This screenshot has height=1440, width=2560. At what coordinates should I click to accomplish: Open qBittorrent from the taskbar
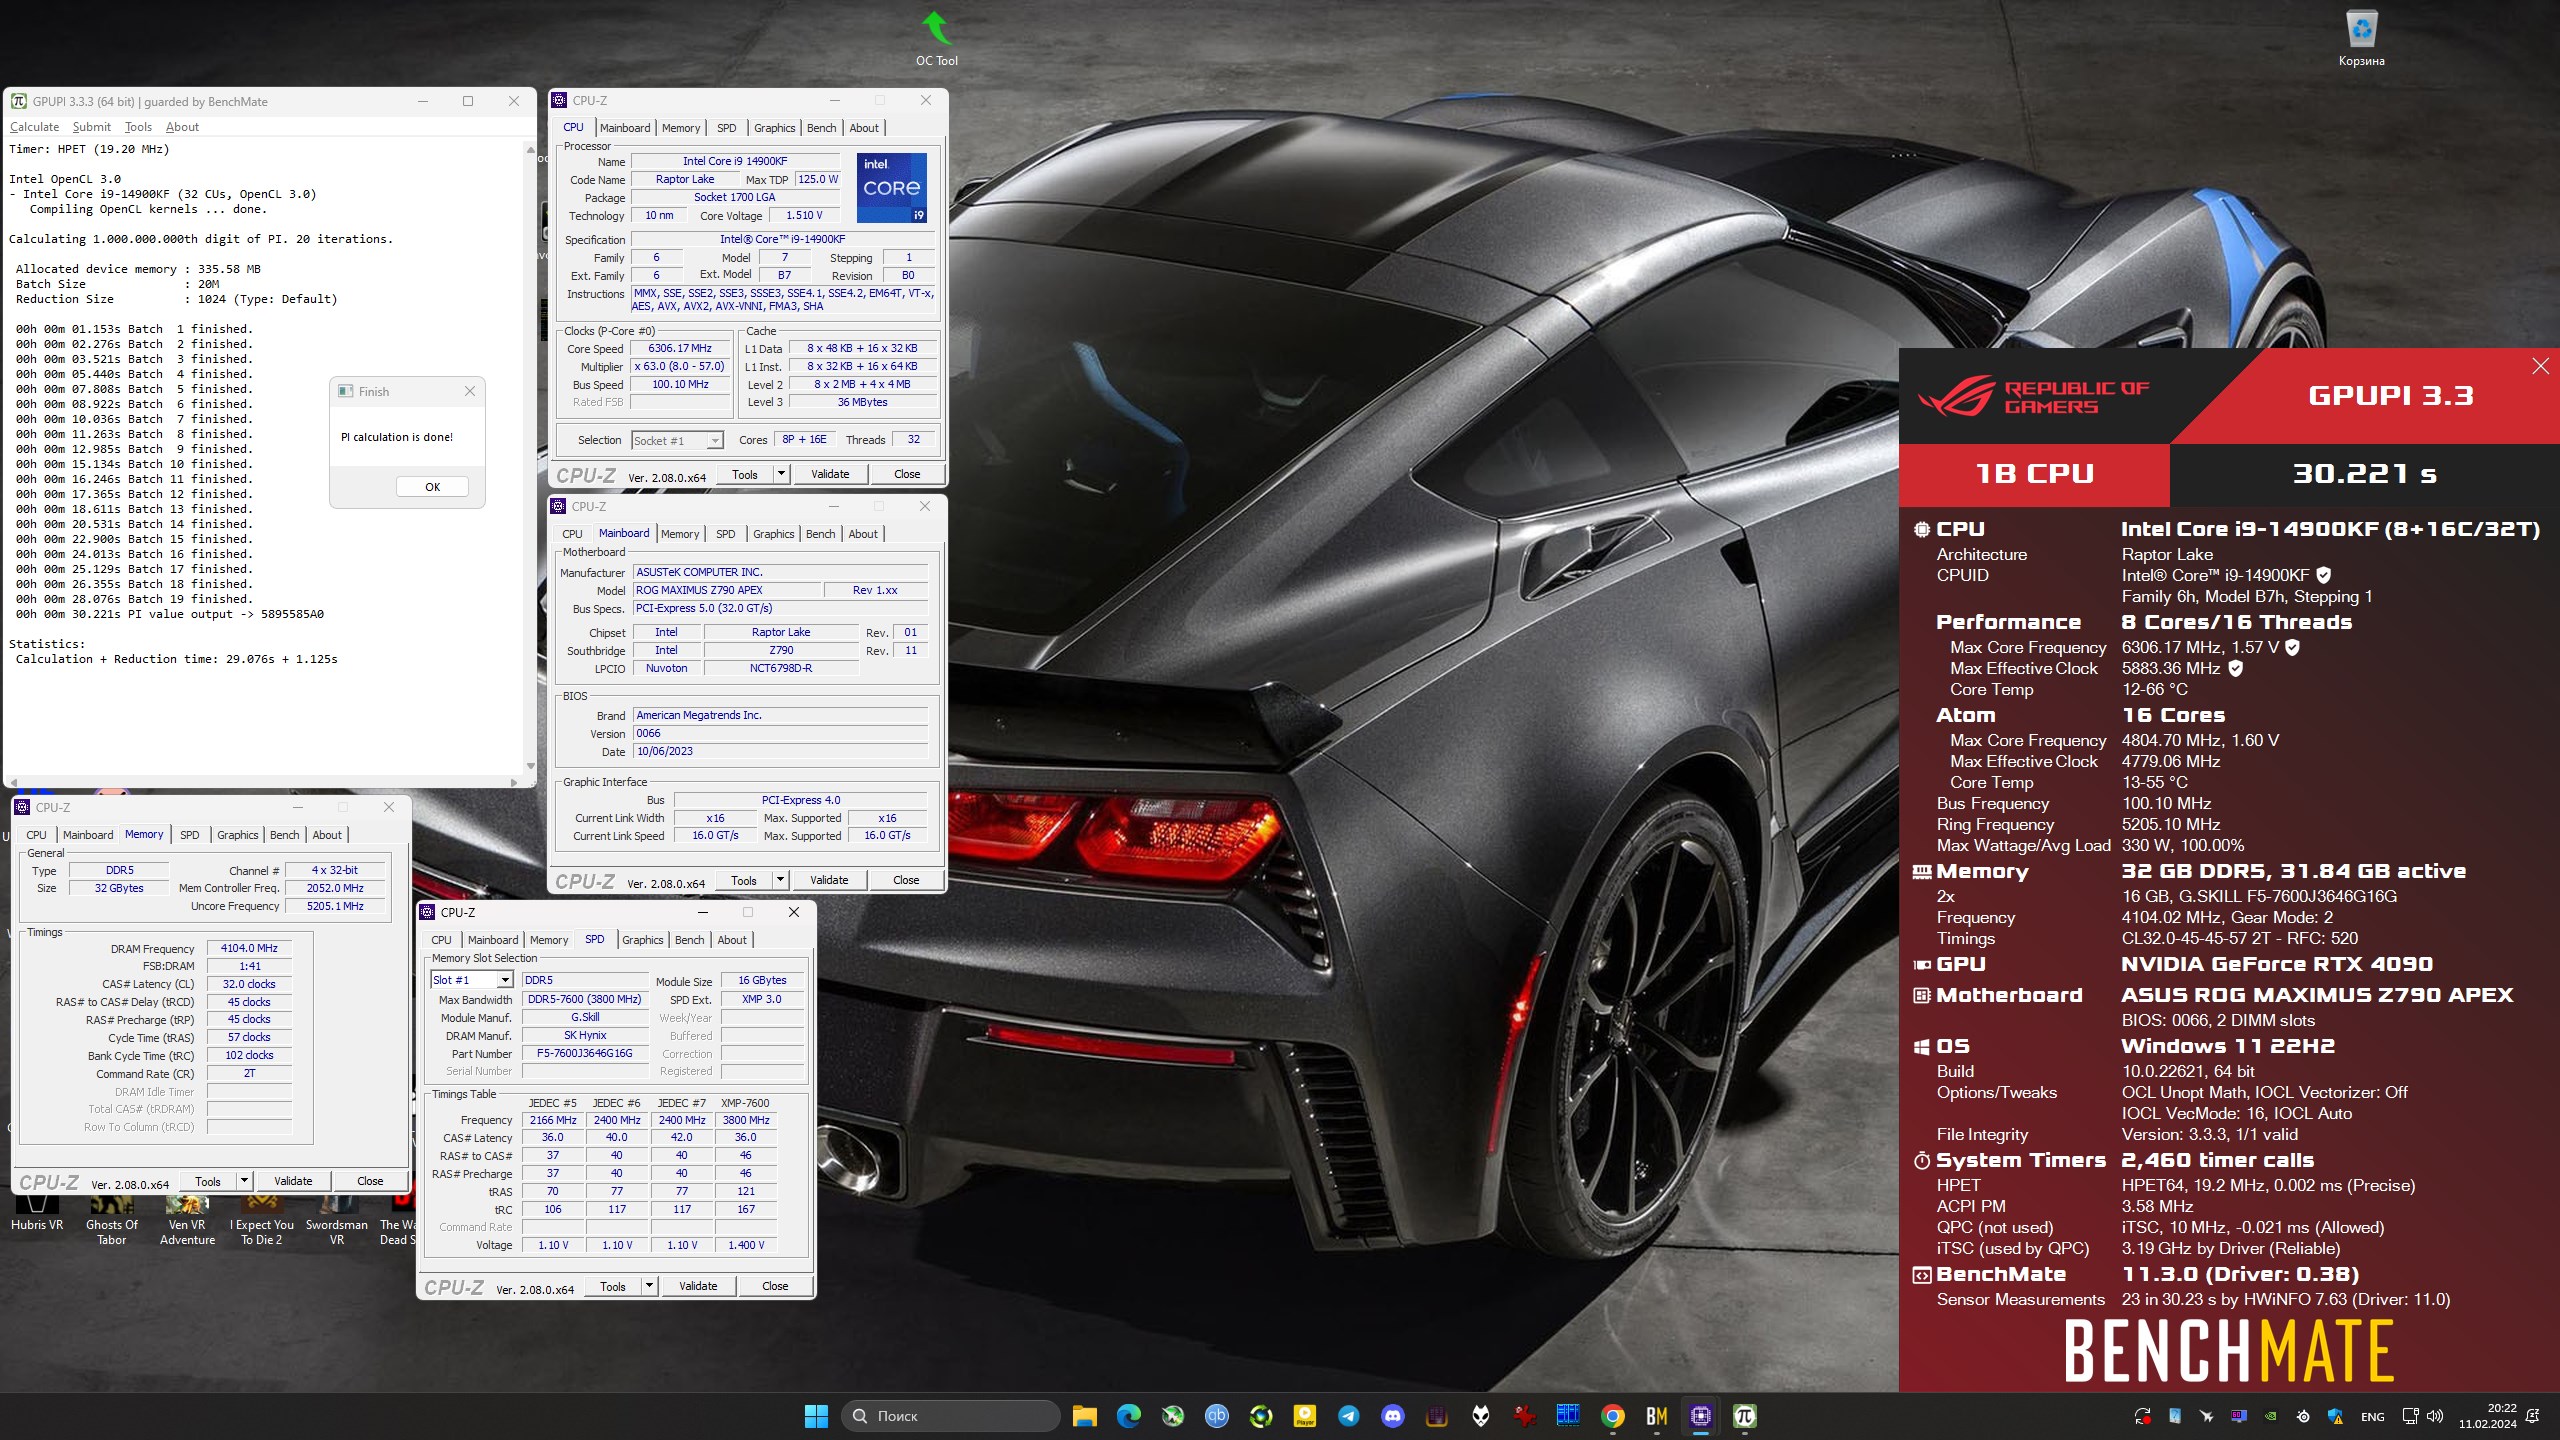(1217, 1416)
